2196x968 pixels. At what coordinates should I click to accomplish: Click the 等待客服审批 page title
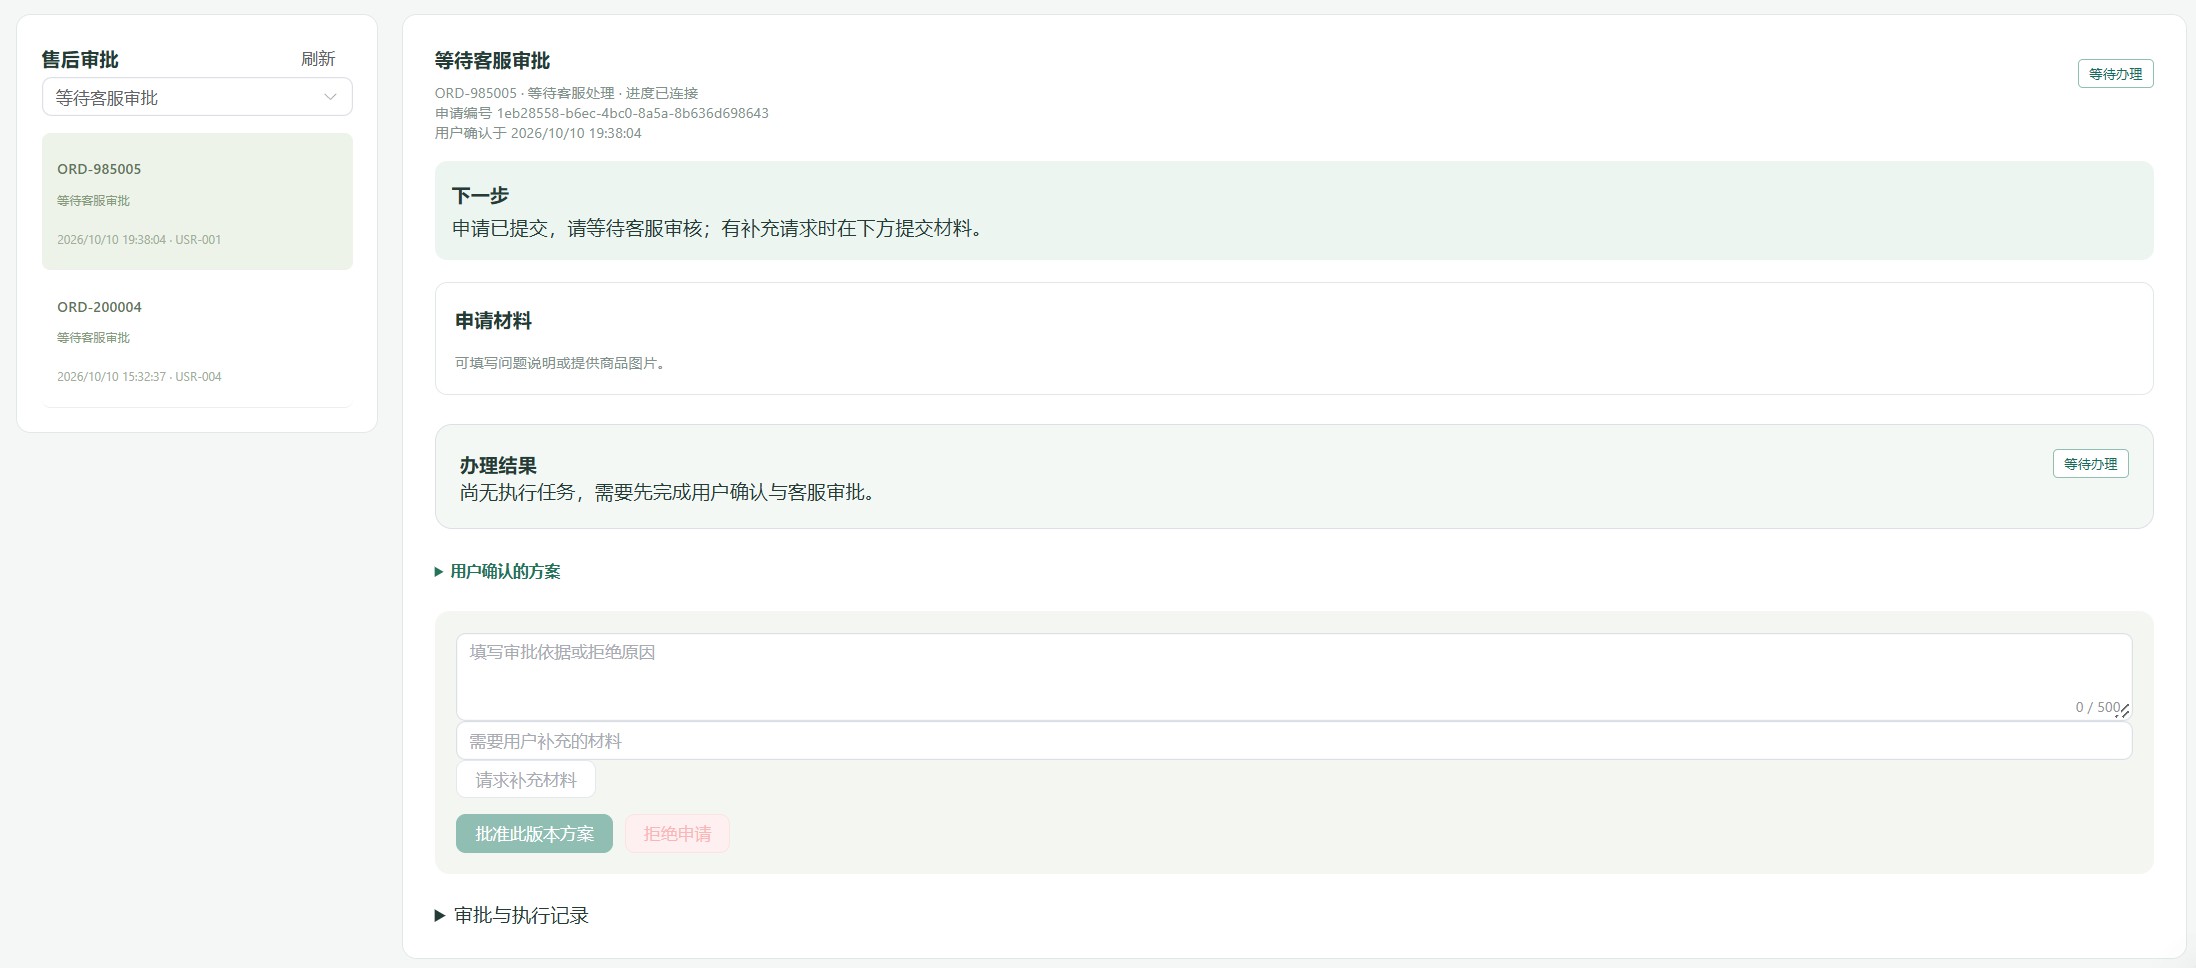click(492, 61)
